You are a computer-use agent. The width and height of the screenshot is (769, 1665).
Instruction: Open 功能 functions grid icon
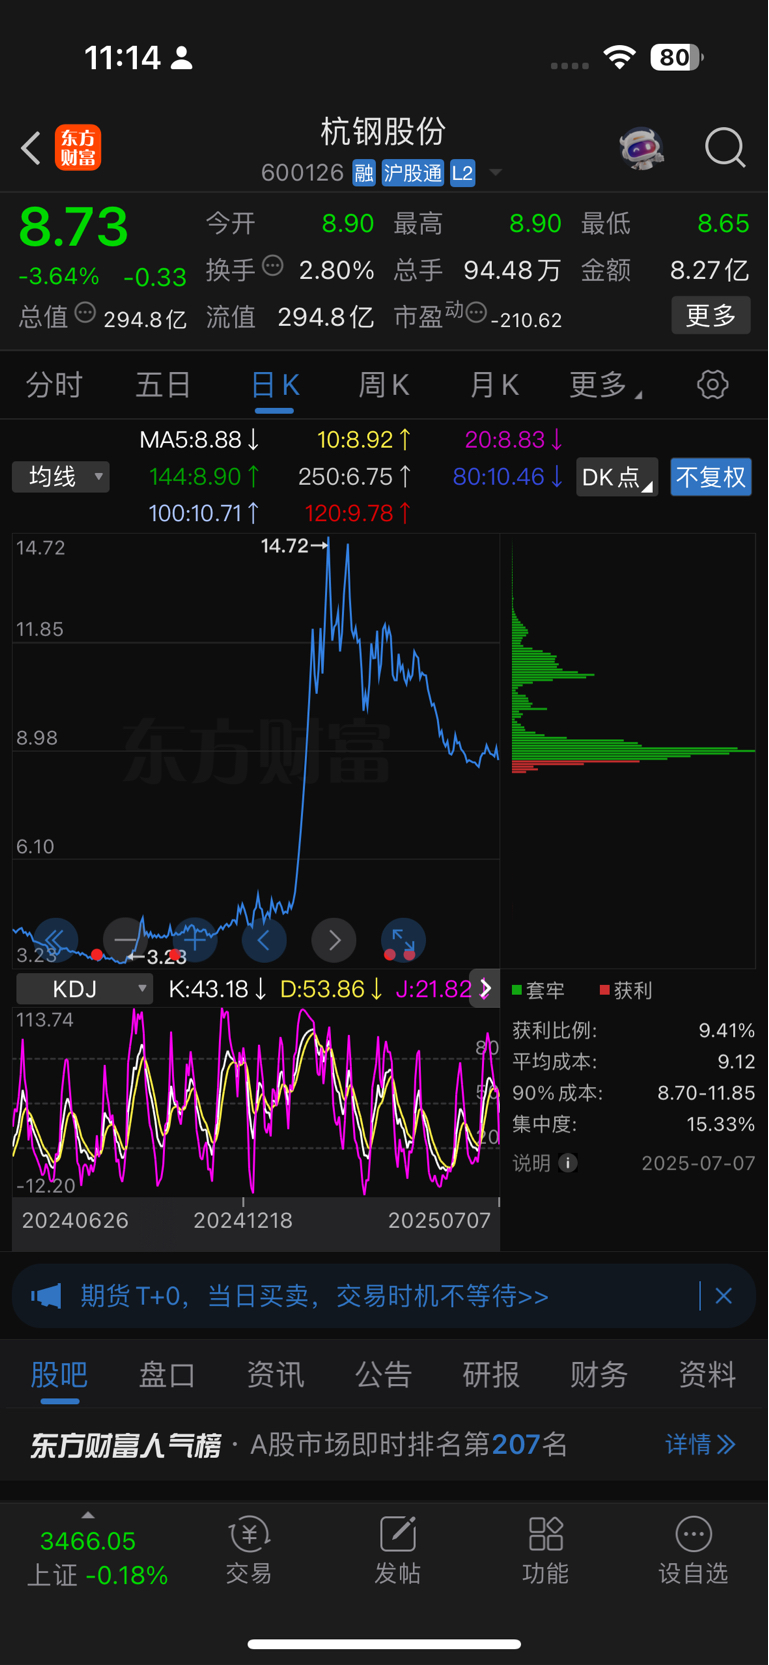545,1550
